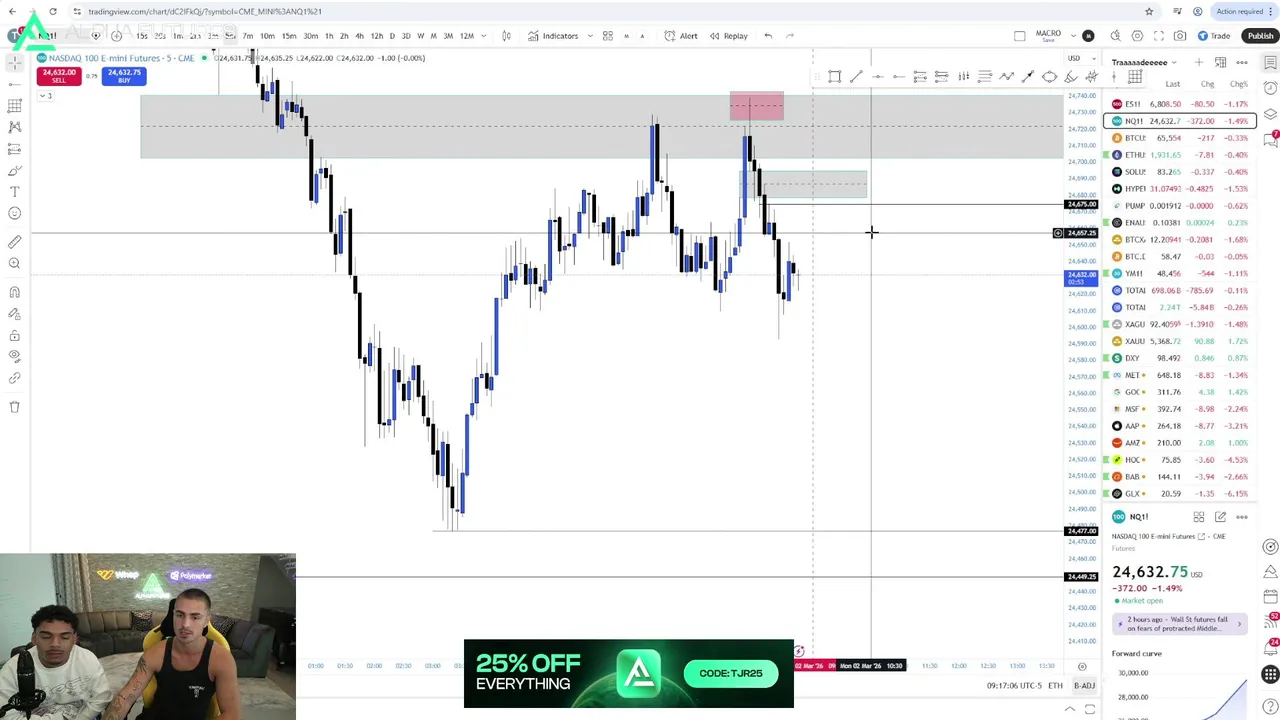Select the 10m timeframe
This screenshot has height=720, width=1280.
coord(267,36)
